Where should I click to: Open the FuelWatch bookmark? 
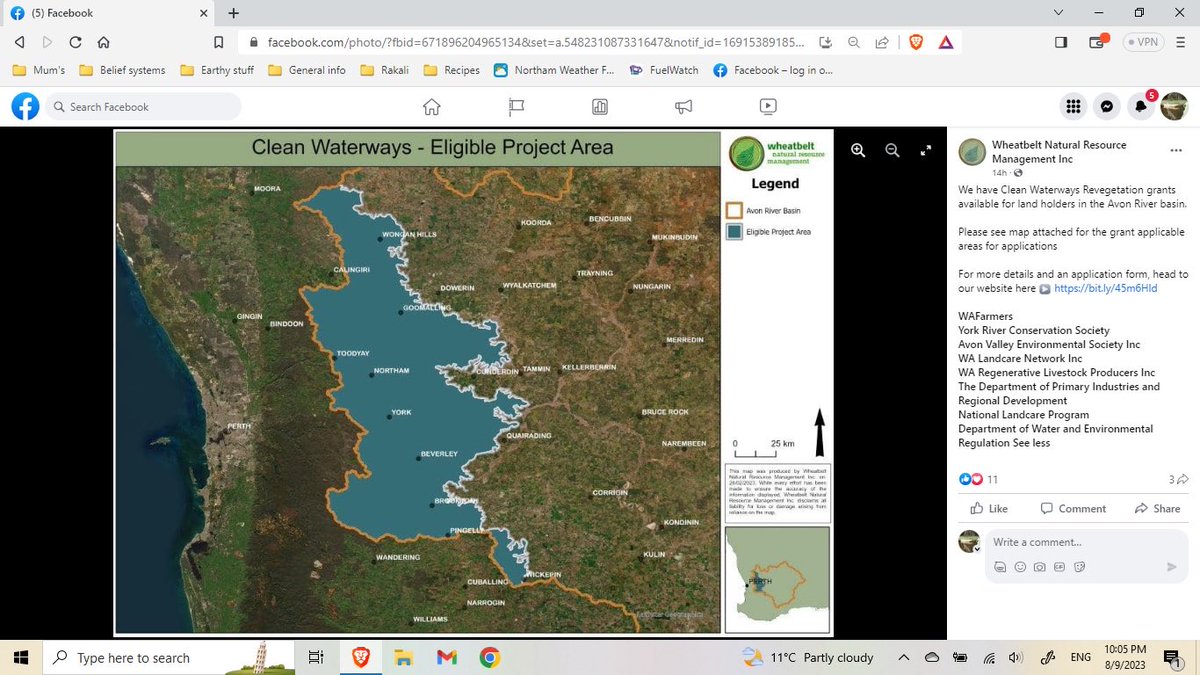click(665, 70)
